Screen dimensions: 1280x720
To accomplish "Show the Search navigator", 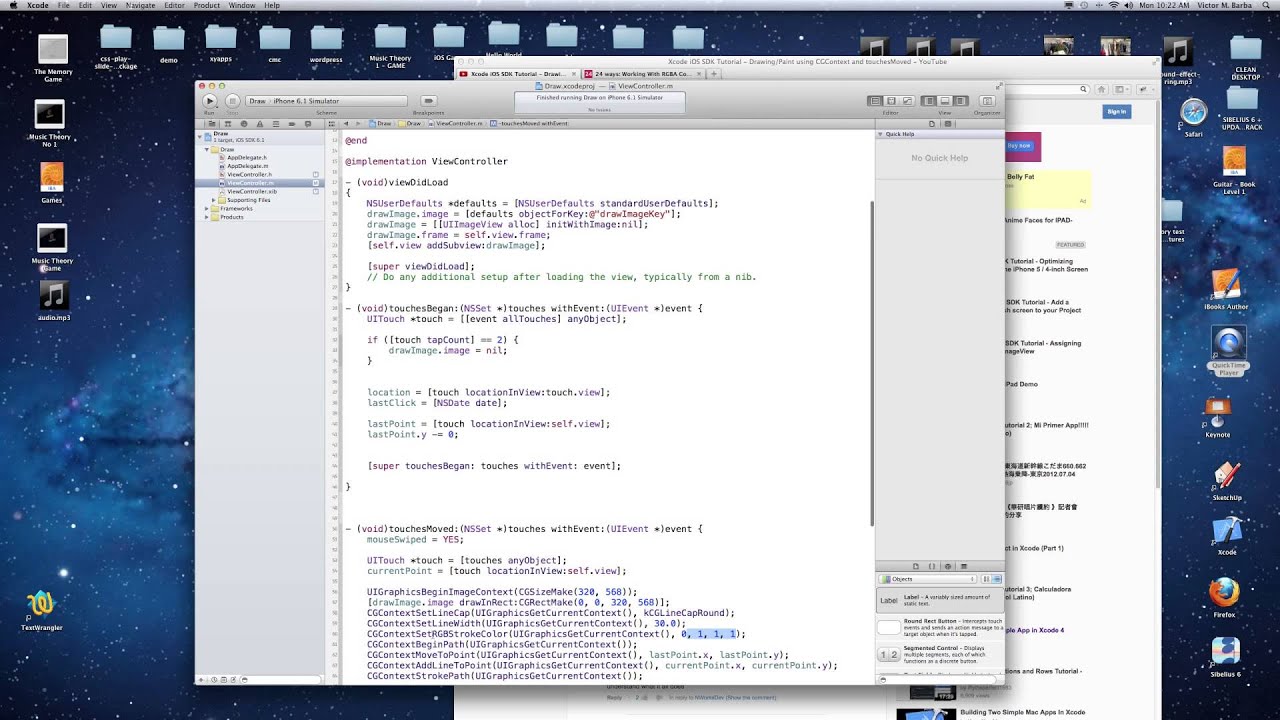I will point(244,124).
